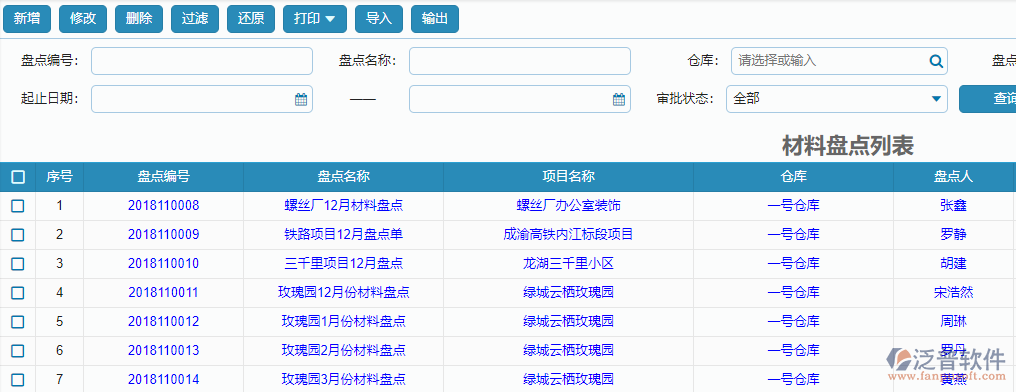Open calendar icon in end date field
The height and width of the screenshot is (392, 1016).
click(x=619, y=99)
